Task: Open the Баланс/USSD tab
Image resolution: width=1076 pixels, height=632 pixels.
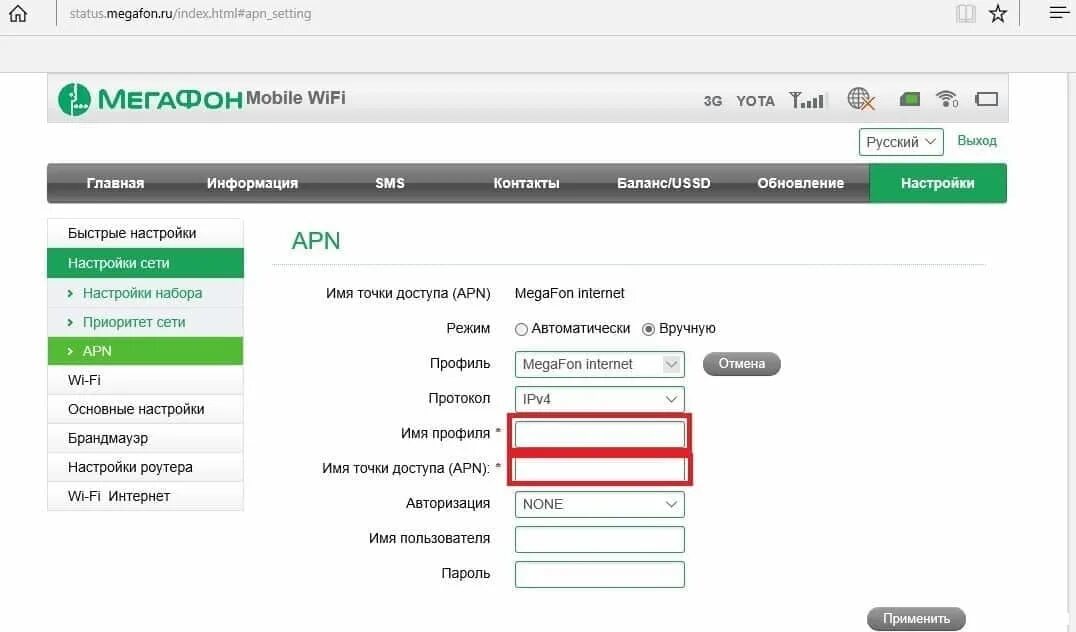Action: tap(664, 183)
